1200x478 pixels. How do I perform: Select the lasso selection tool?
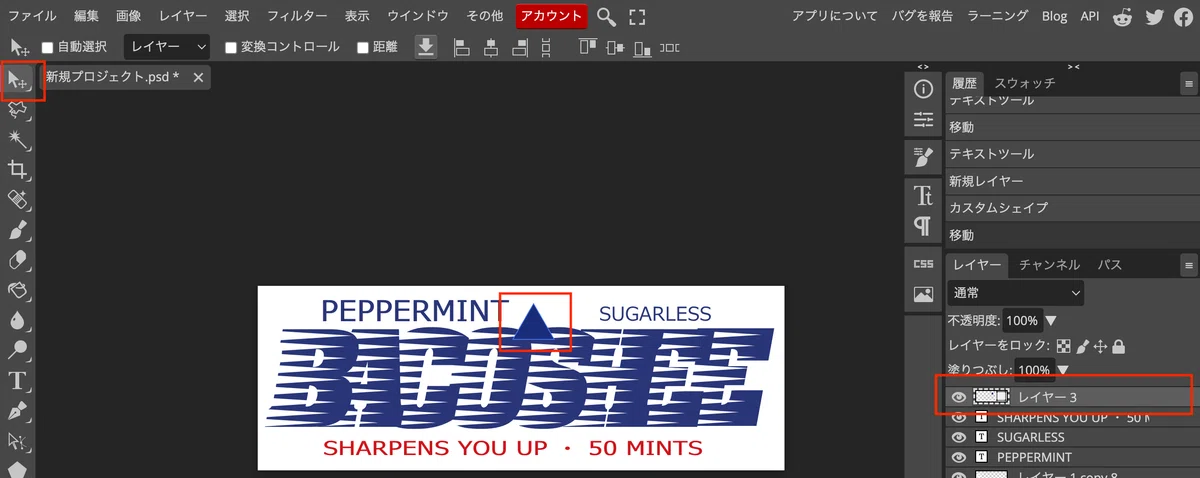(x=17, y=109)
